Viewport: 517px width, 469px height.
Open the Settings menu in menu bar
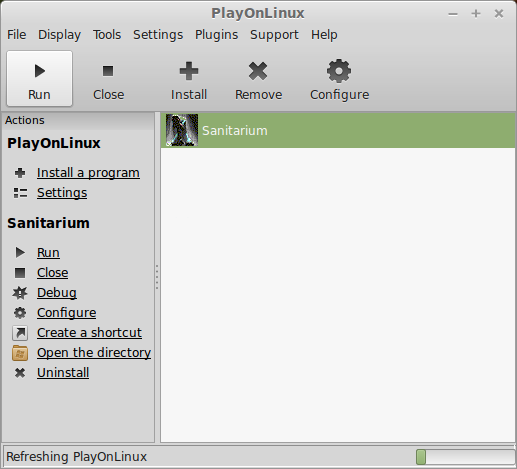(x=158, y=35)
